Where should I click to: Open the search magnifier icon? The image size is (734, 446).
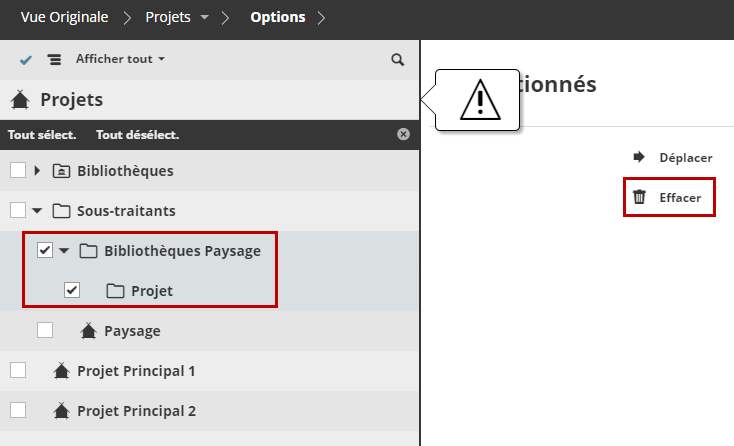click(x=398, y=60)
